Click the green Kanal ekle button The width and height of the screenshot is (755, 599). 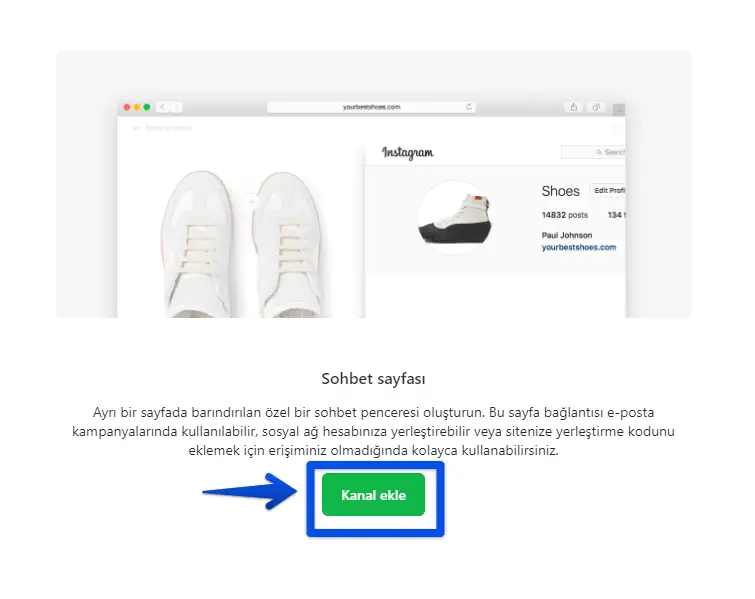pyautogui.click(x=373, y=495)
